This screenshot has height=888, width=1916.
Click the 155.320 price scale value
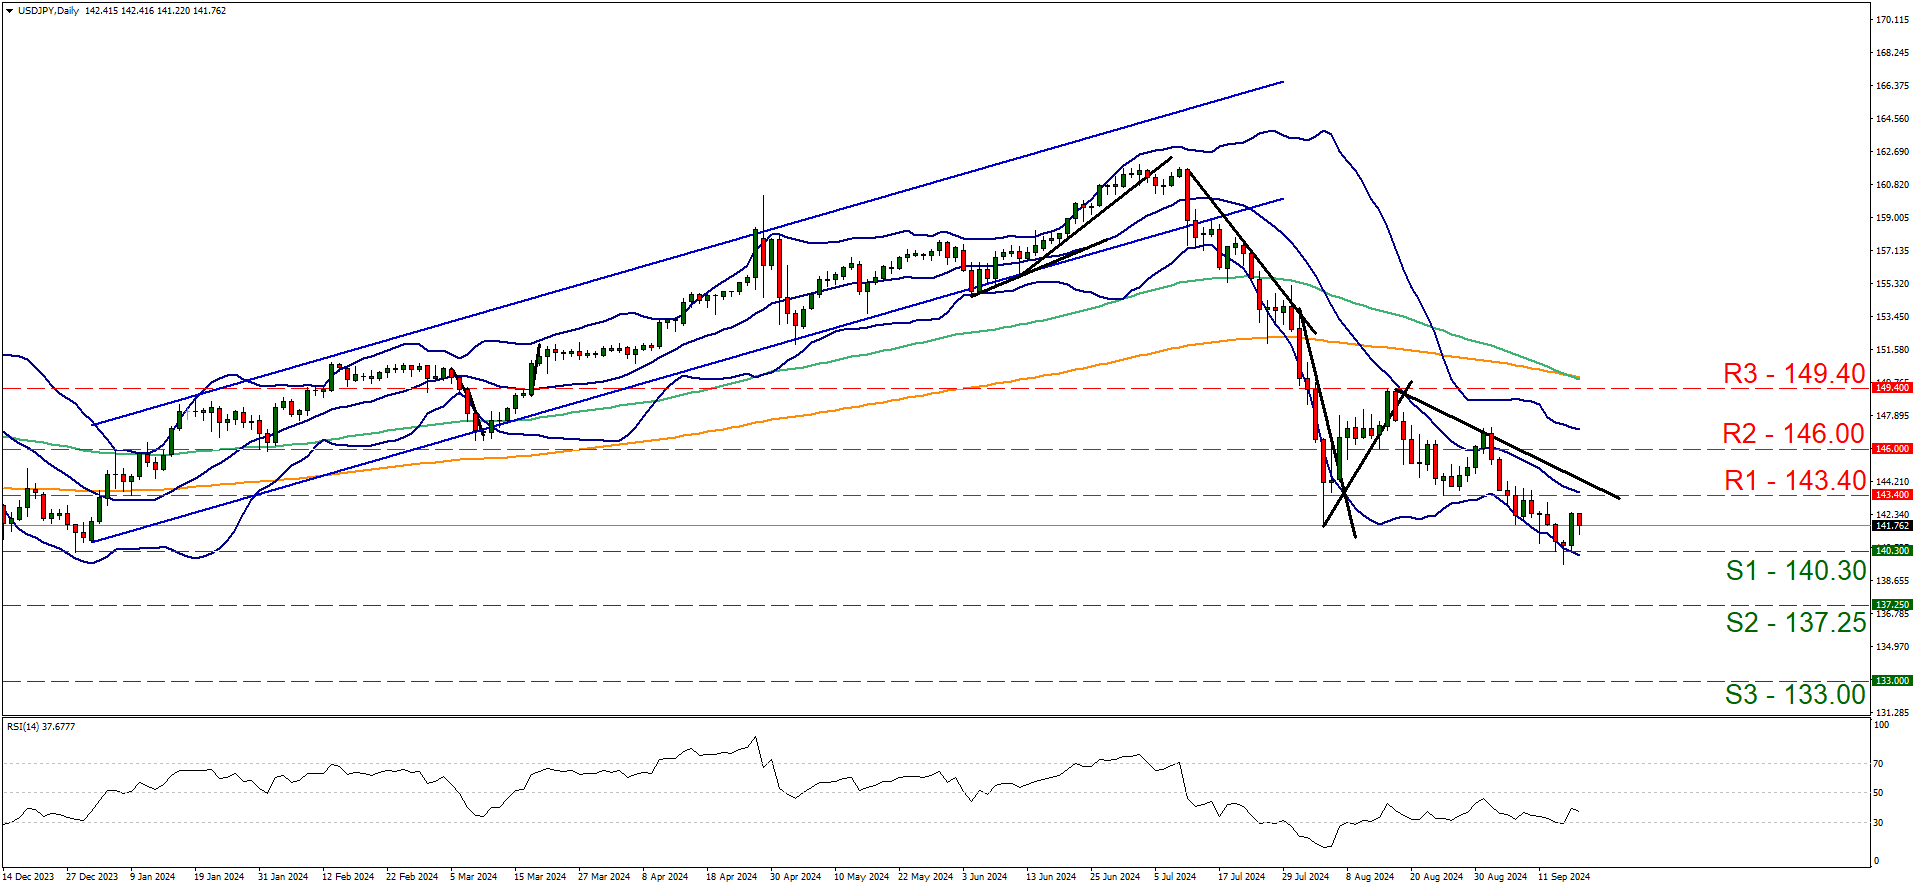click(1893, 284)
